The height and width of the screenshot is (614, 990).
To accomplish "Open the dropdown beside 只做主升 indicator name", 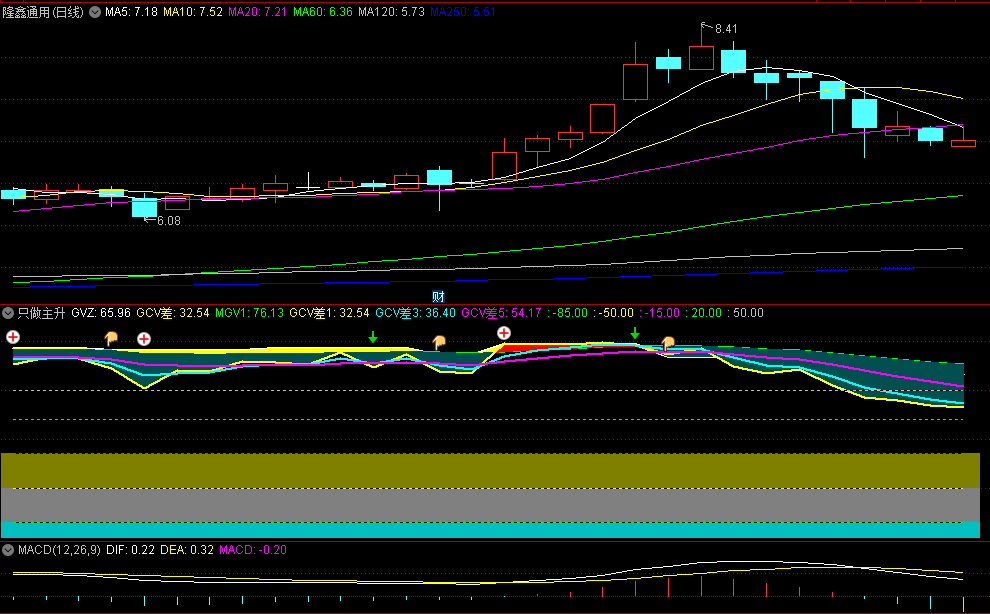I will click(x=8, y=313).
